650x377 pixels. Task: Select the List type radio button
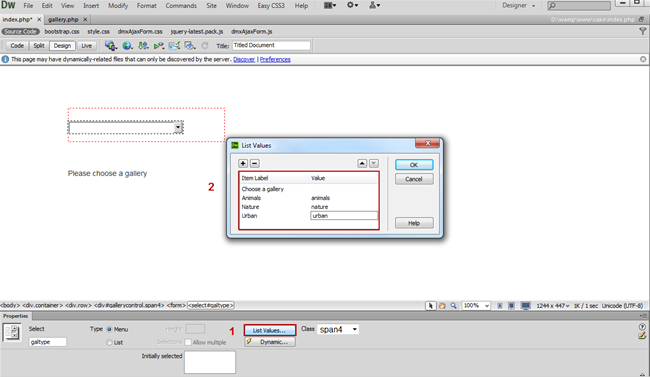point(109,343)
